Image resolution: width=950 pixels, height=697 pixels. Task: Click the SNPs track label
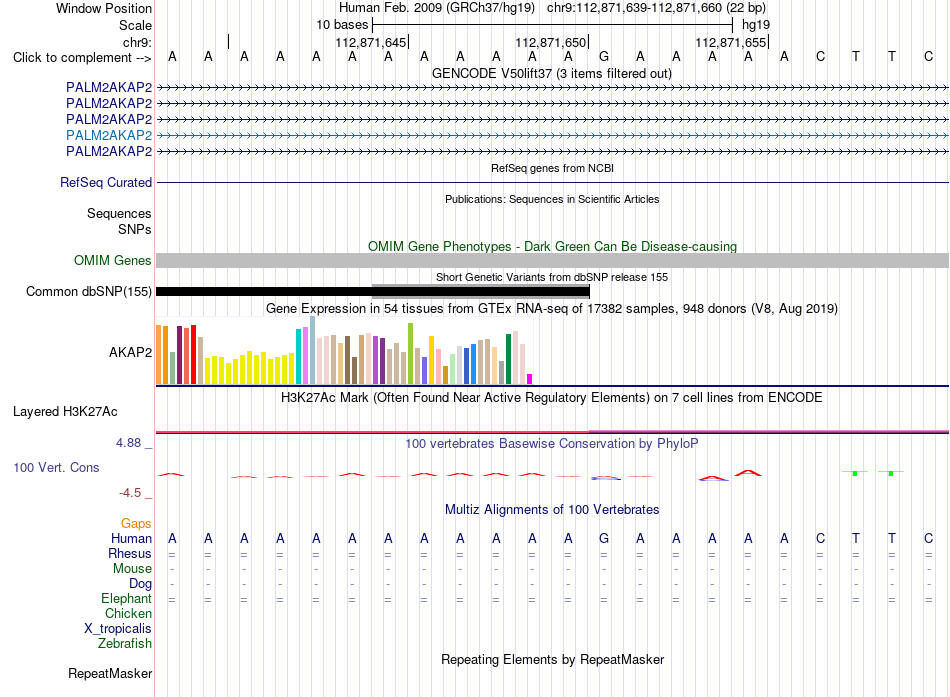point(135,229)
